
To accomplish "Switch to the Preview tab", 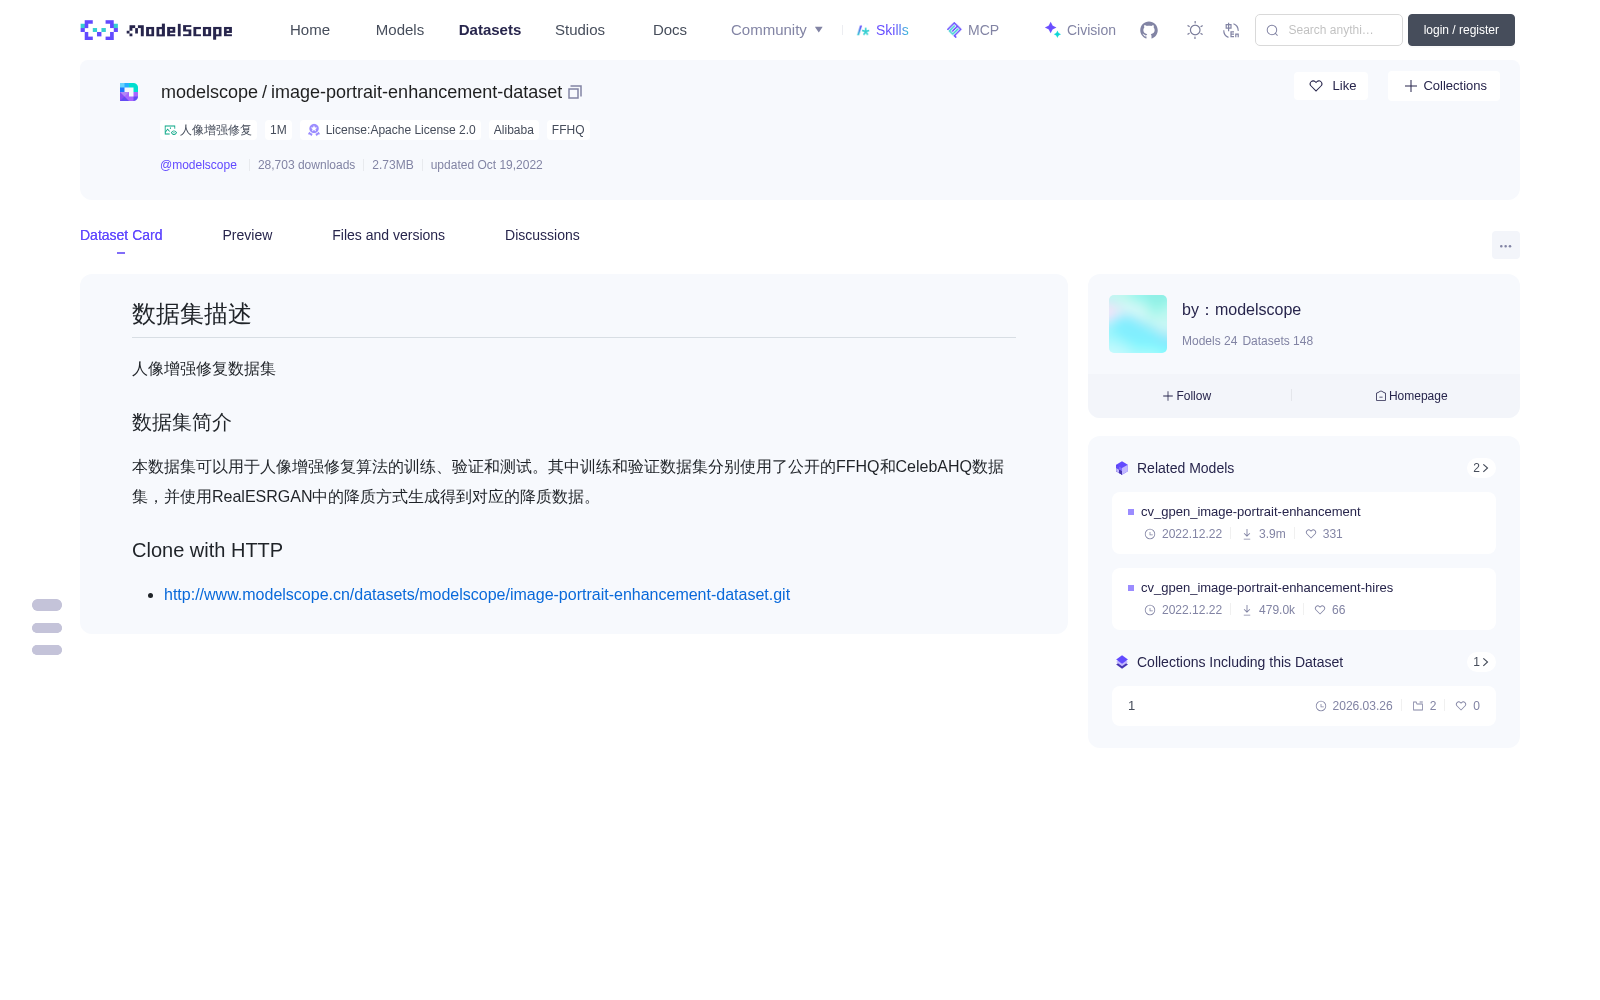I will tap(247, 235).
